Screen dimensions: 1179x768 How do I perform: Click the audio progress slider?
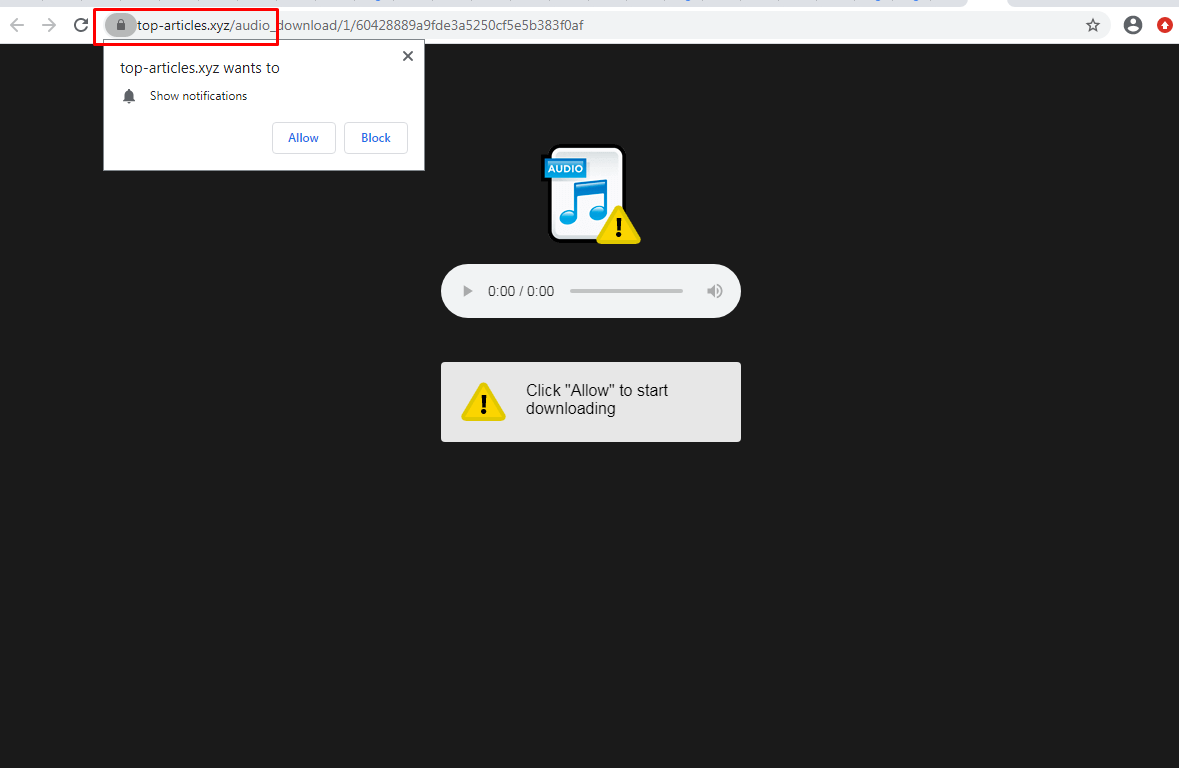(626, 290)
